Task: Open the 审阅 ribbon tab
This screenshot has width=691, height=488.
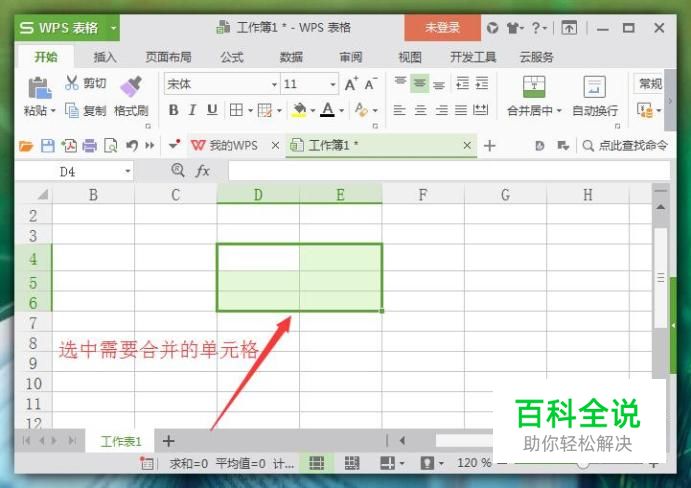Action: [x=351, y=57]
